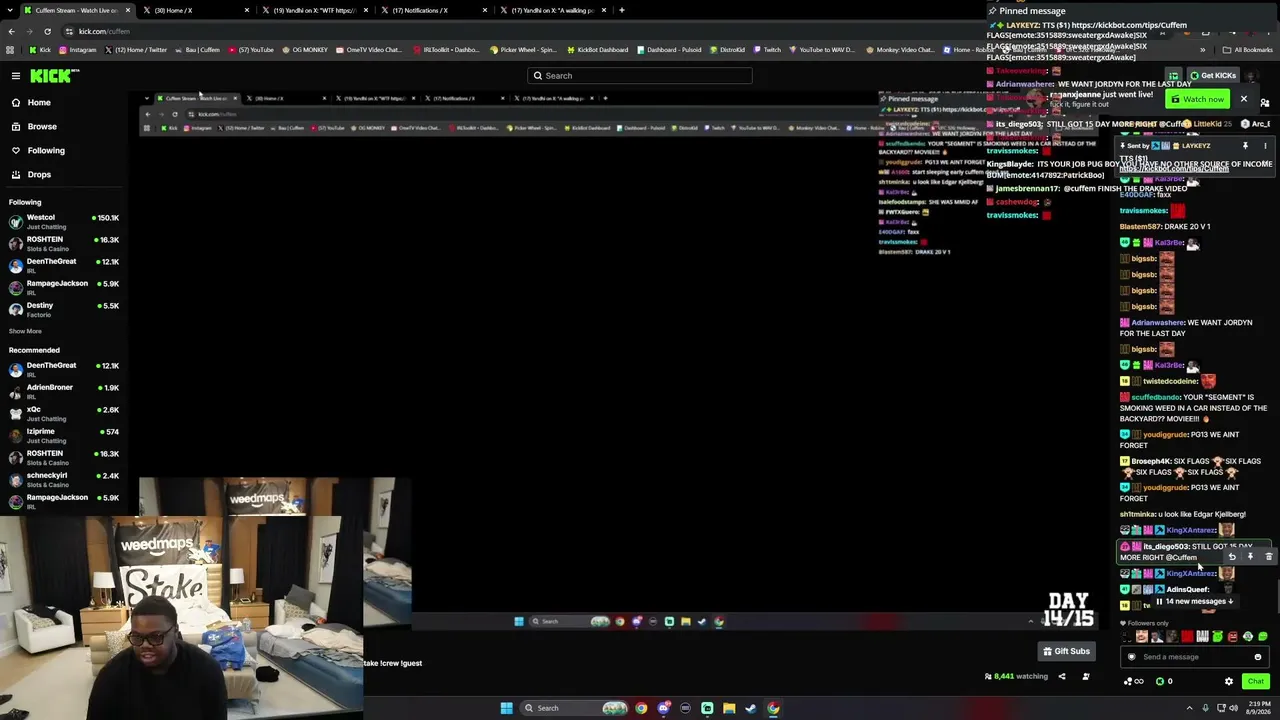Open Home in the Kick sidebar
The image size is (1280, 720).
(39, 102)
